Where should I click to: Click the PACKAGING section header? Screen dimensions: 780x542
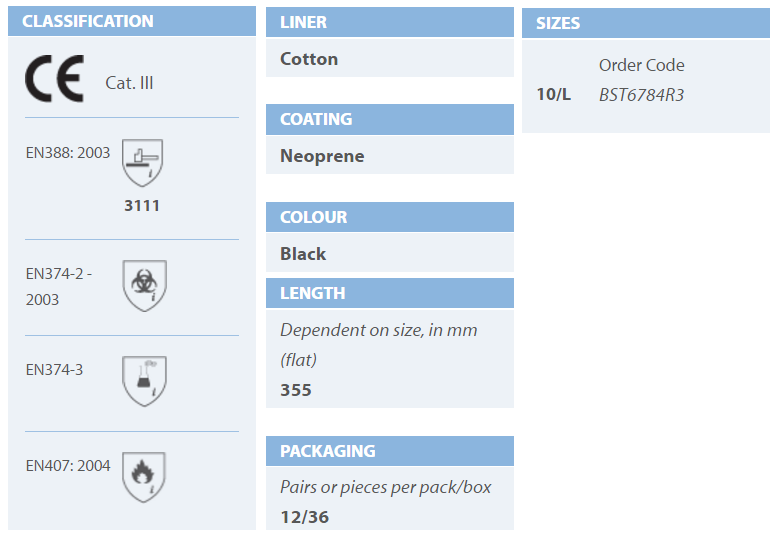click(328, 451)
